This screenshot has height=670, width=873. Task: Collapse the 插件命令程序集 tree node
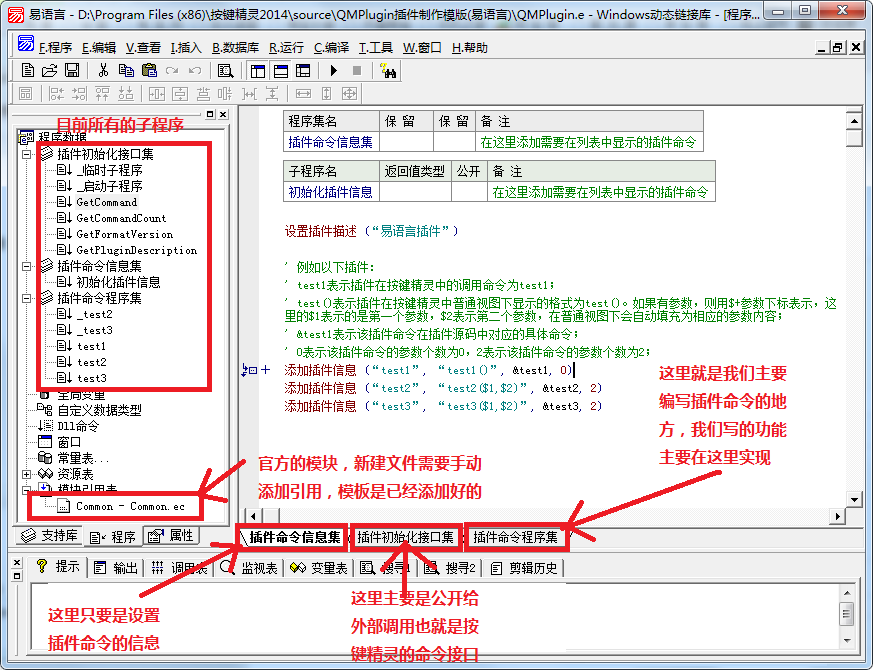point(27,298)
